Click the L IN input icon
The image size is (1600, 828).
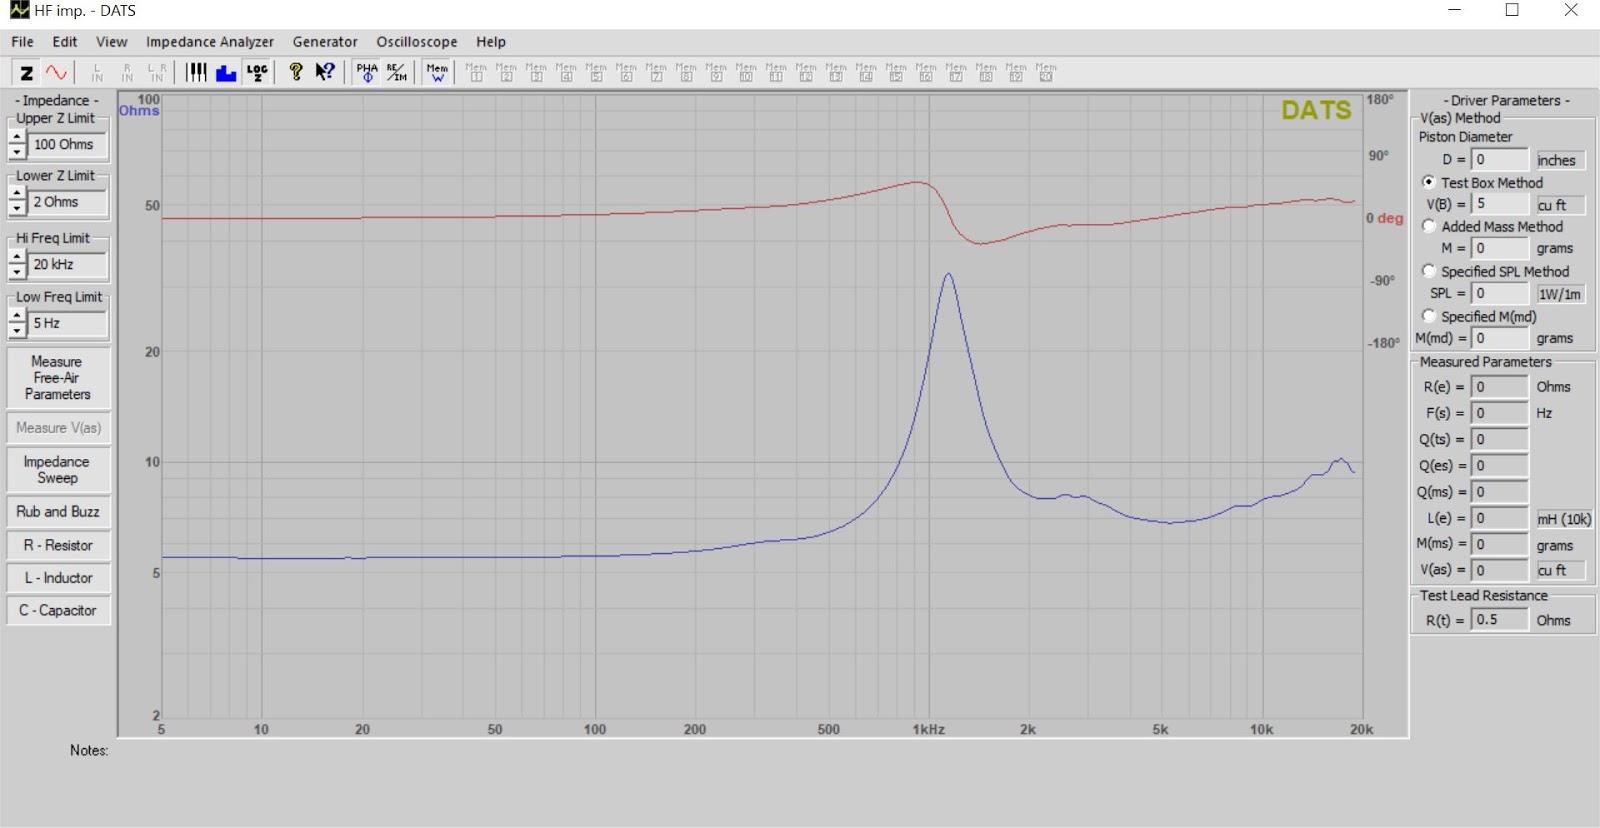point(97,72)
